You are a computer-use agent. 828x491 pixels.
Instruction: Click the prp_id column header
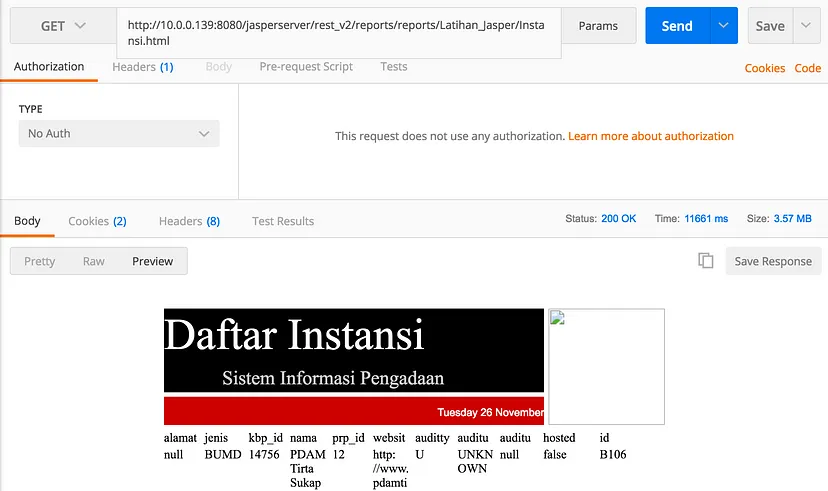(349, 438)
